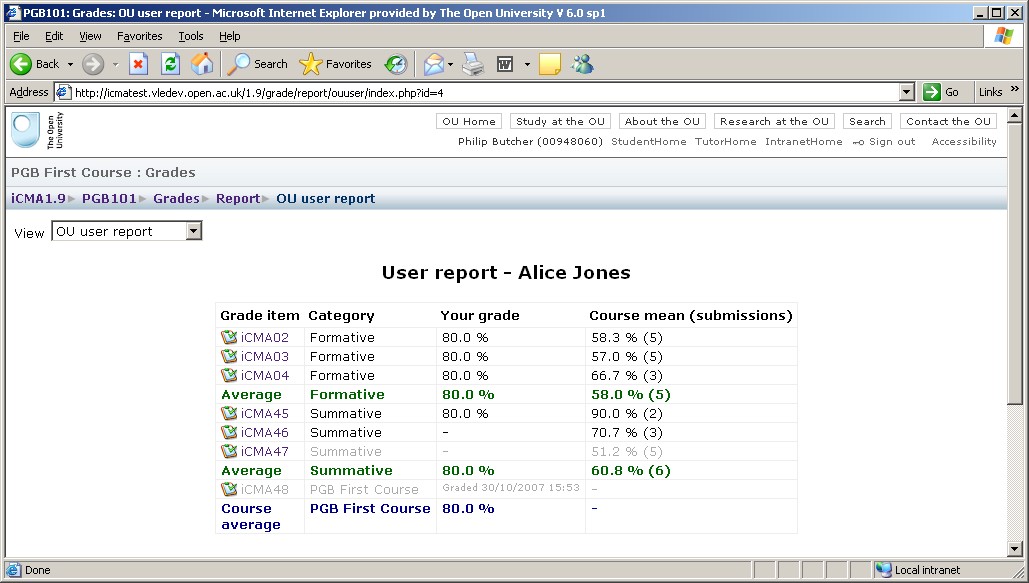Open the Accessibility link
Screen dimensions: 1029x583
pyautogui.click(x=964, y=142)
